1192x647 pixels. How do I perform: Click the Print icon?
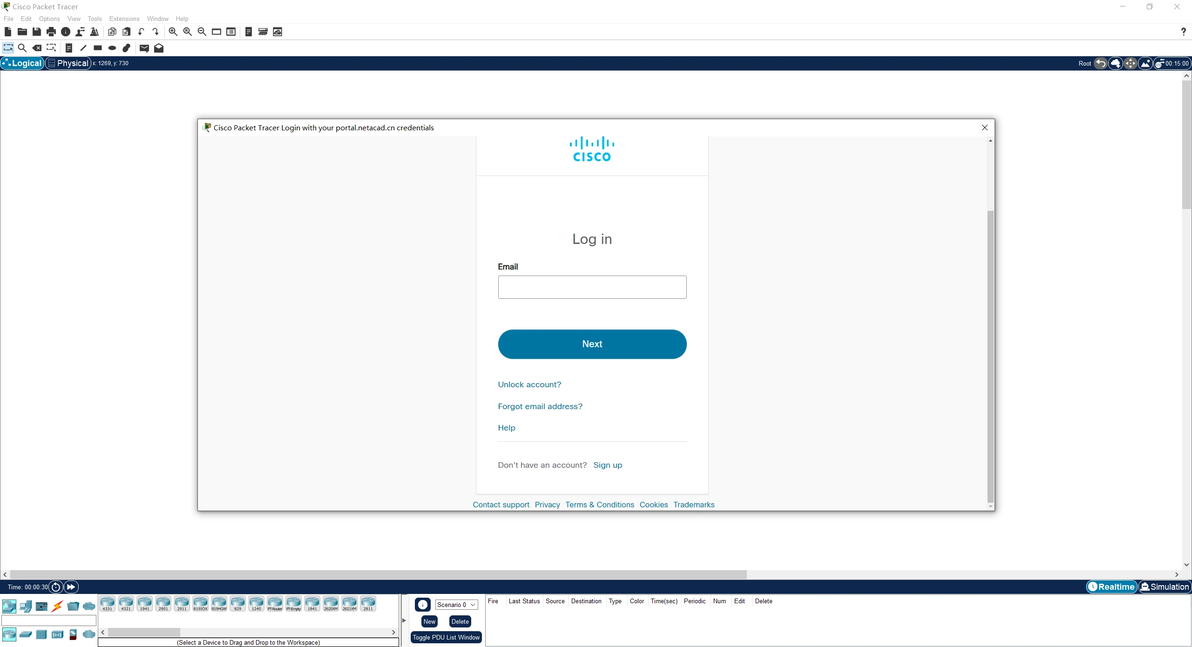tap(51, 32)
